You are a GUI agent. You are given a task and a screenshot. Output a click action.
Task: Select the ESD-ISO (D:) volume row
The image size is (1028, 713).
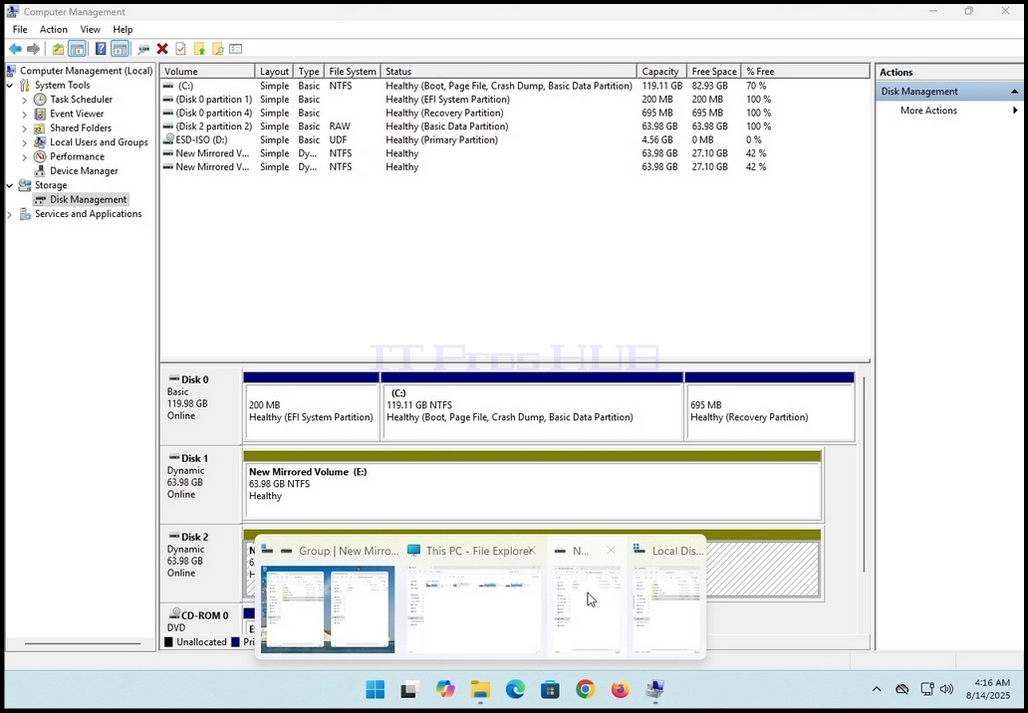(x=515, y=140)
